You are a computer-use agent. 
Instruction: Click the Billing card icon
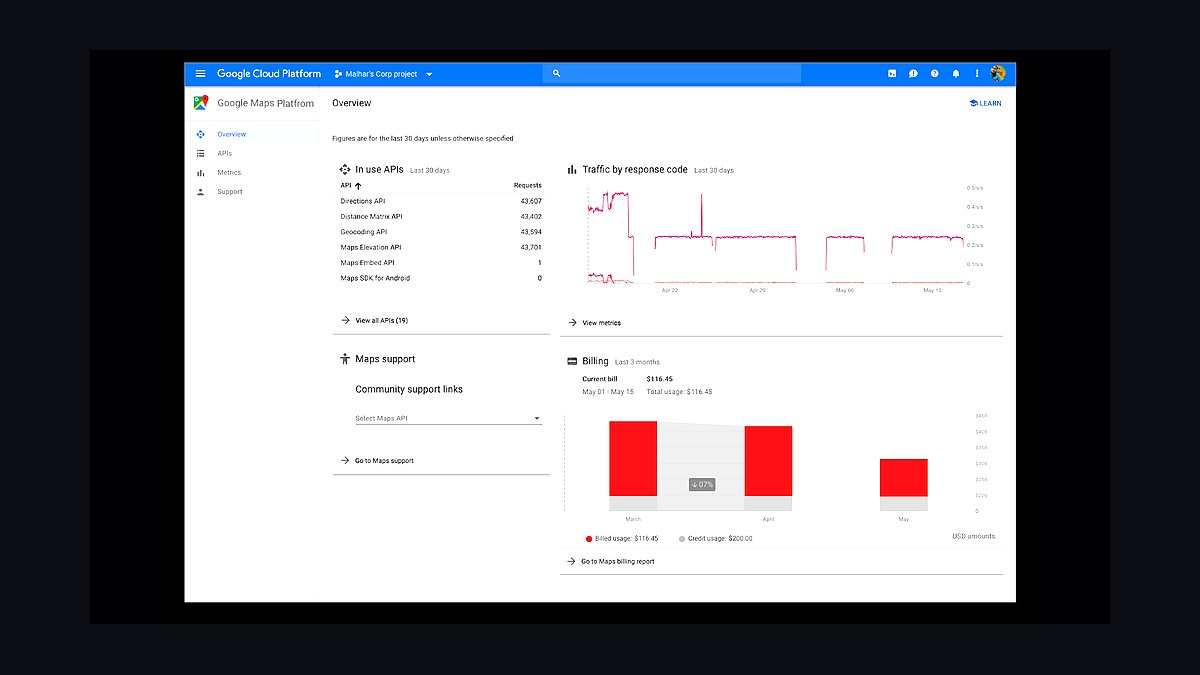pos(573,361)
